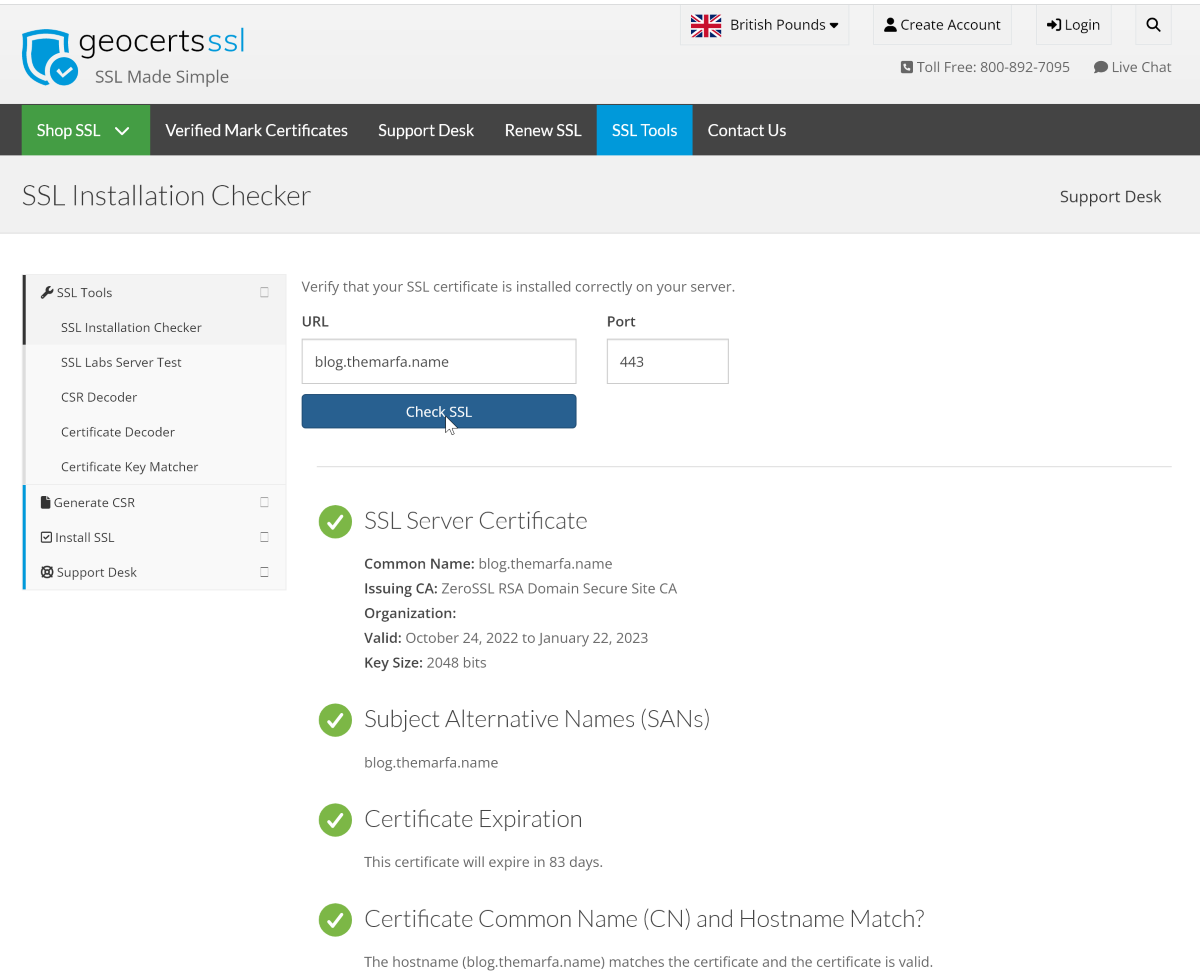Click the document icon beside Generate CSR
The width and height of the screenshot is (1200, 974).
(44, 501)
